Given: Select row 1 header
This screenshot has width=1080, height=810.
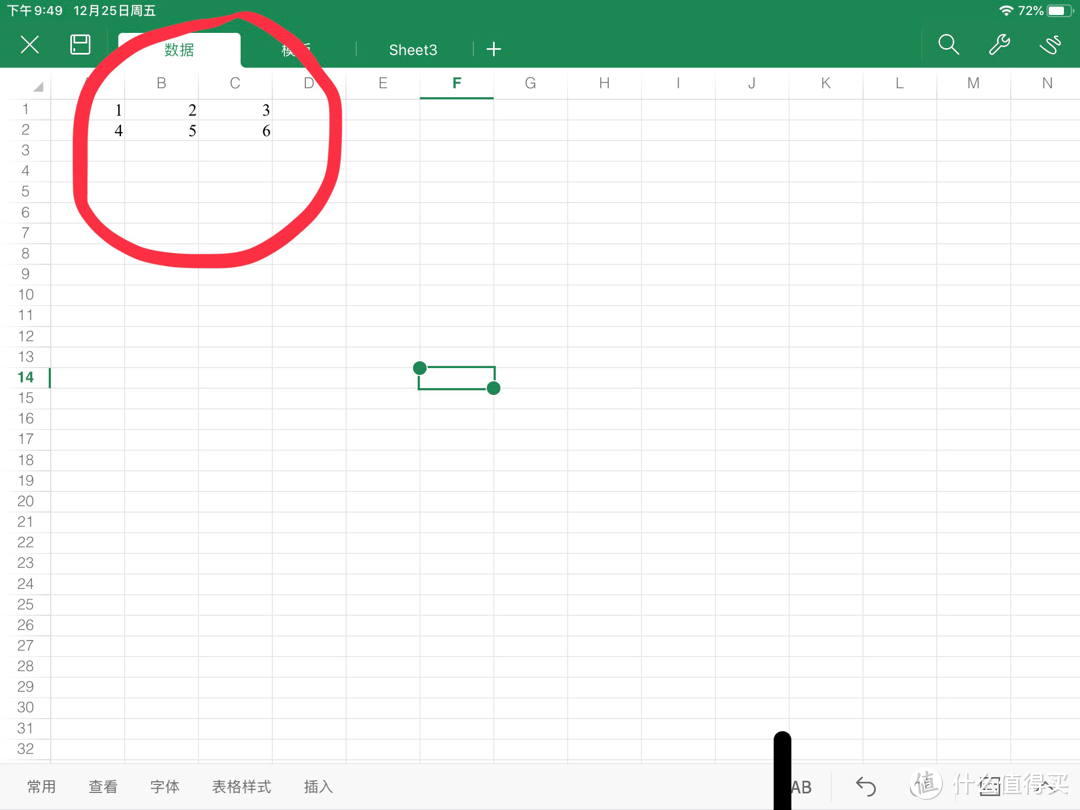Looking at the screenshot, I should (25, 110).
